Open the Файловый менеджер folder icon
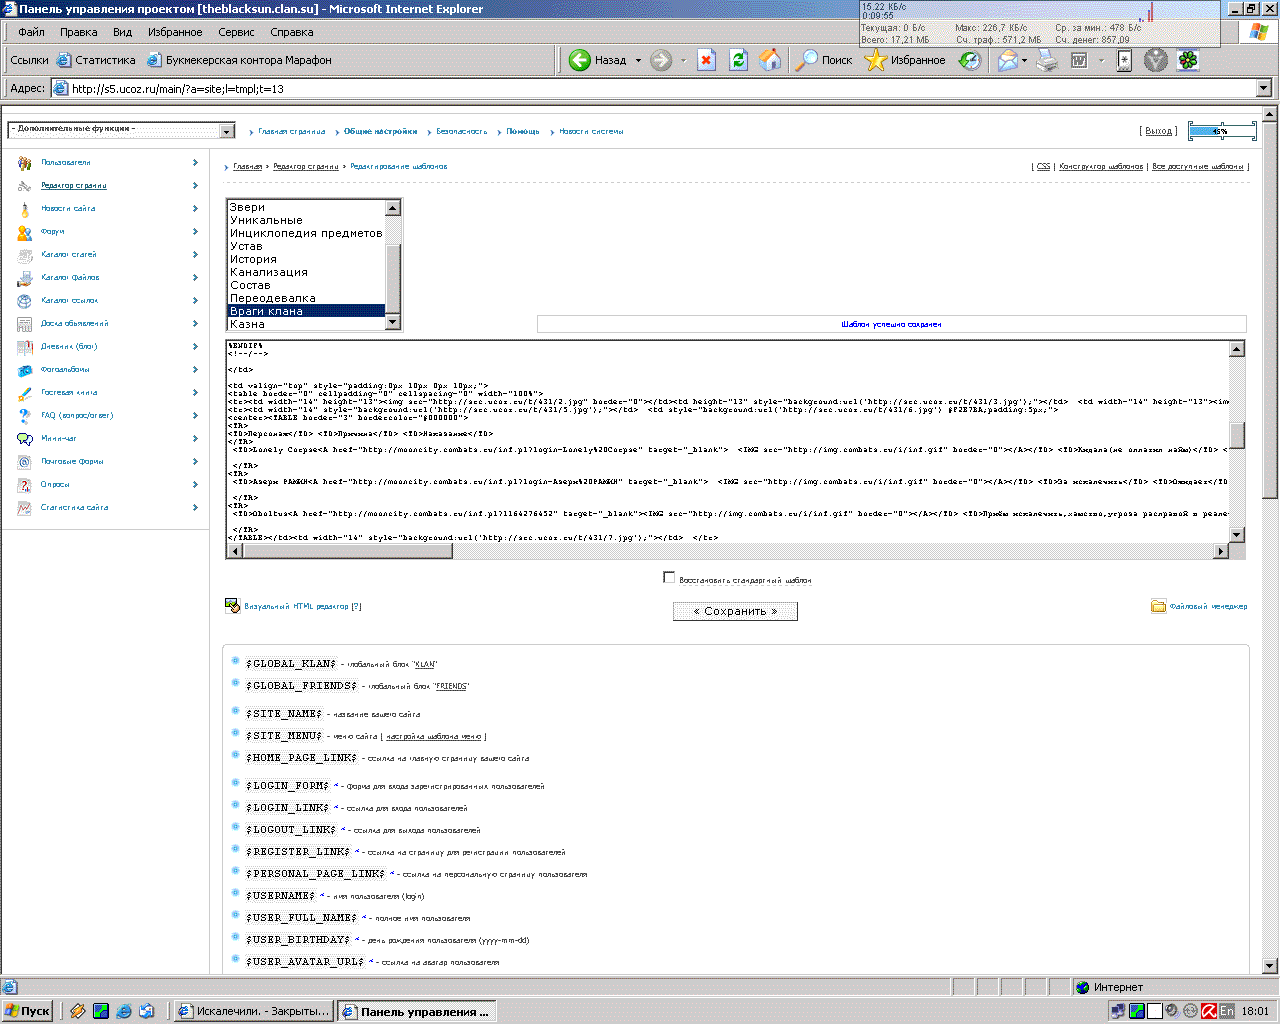This screenshot has height=1024, width=1280. pos(1158,606)
